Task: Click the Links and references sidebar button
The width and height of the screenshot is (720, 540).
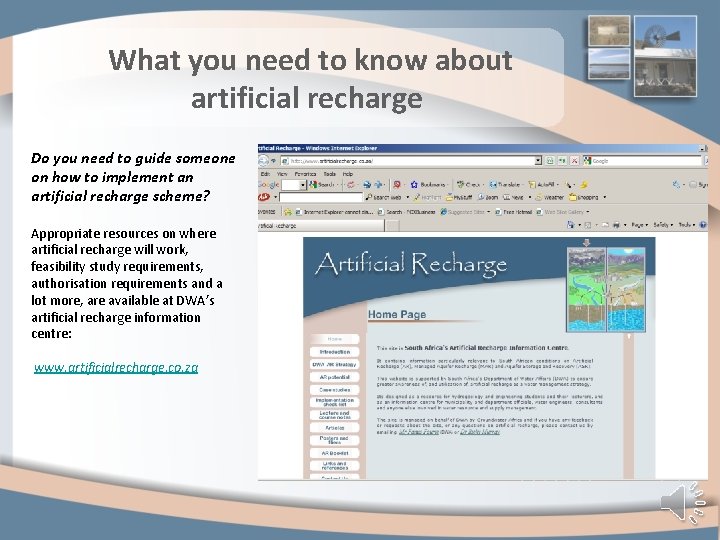Action: [x=335, y=466]
